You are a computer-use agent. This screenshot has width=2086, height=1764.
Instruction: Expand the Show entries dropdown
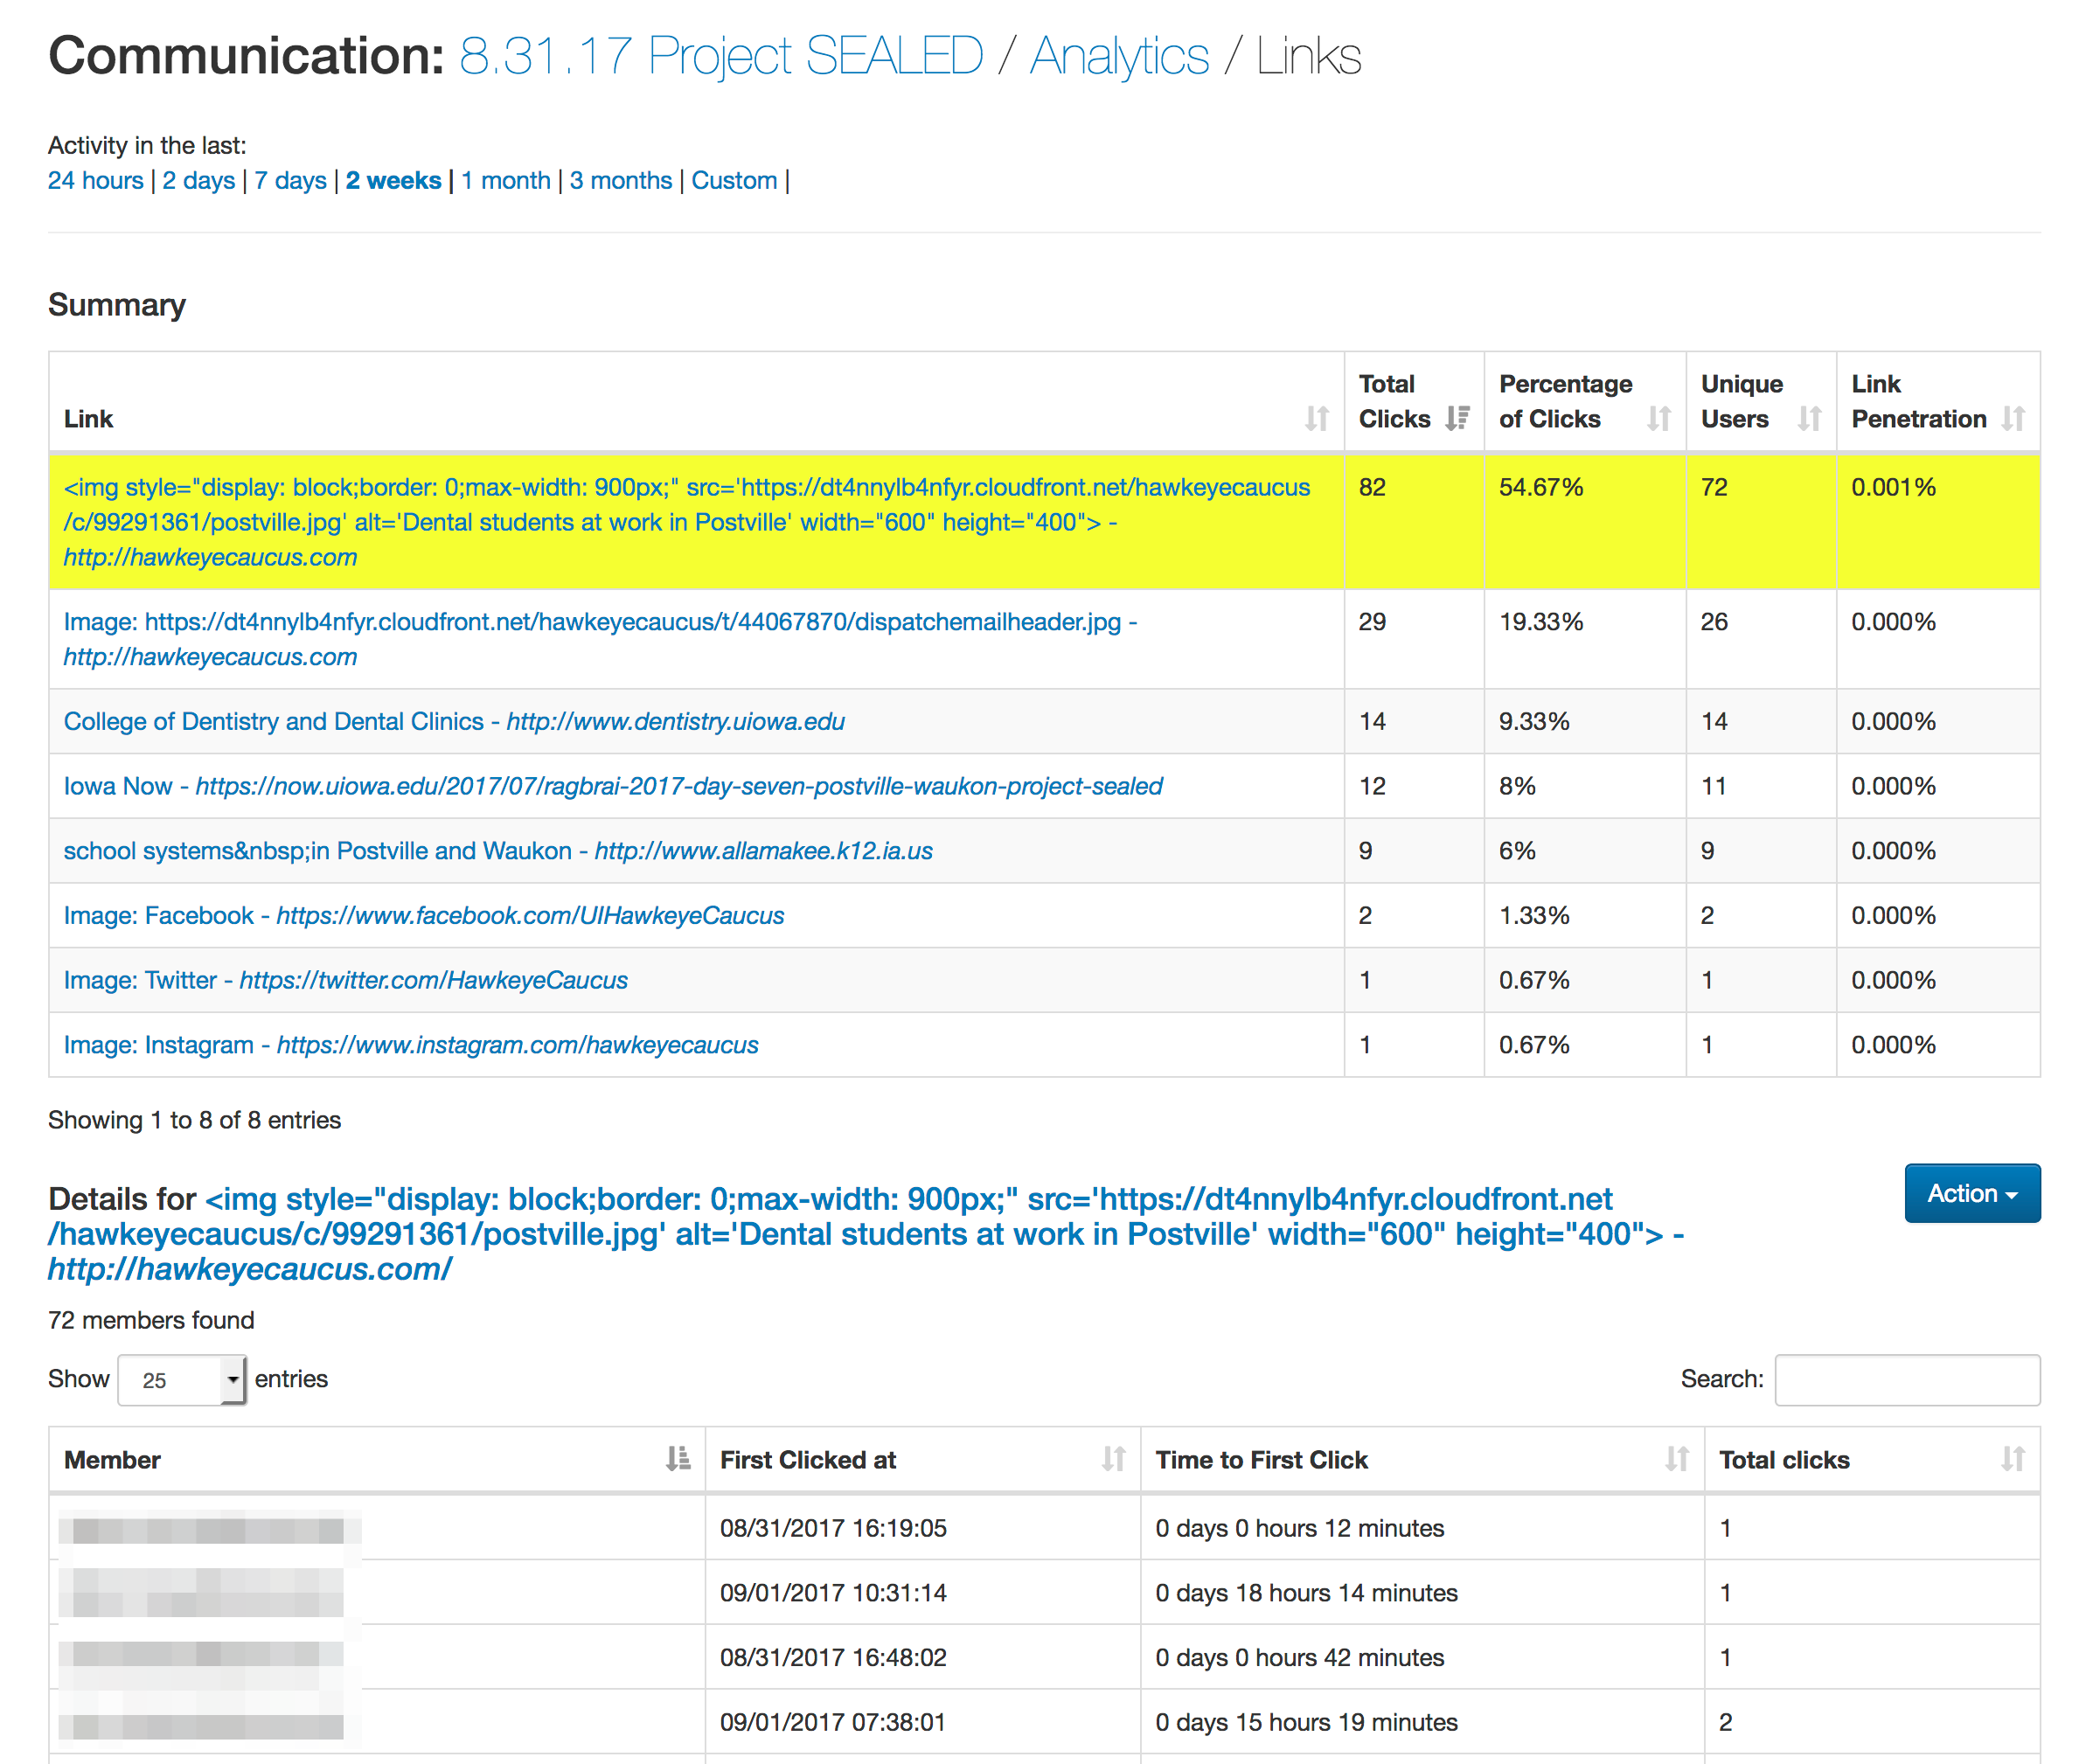(181, 1379)
